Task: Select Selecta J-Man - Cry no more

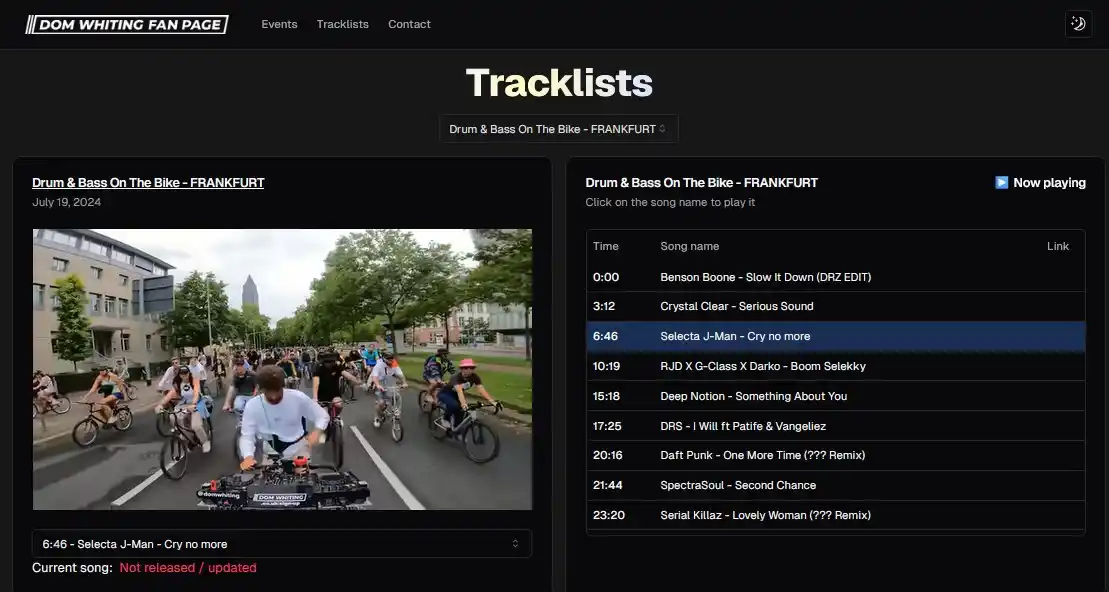Action: [736, 336]
